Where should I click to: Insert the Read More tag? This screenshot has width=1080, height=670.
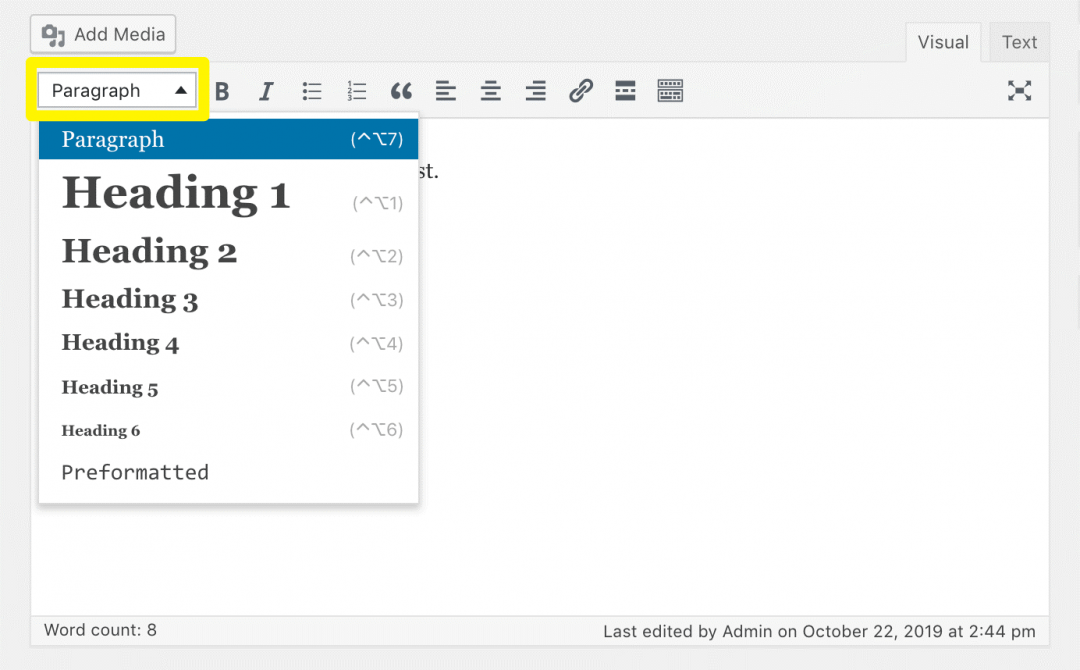[x=625, y=90]
